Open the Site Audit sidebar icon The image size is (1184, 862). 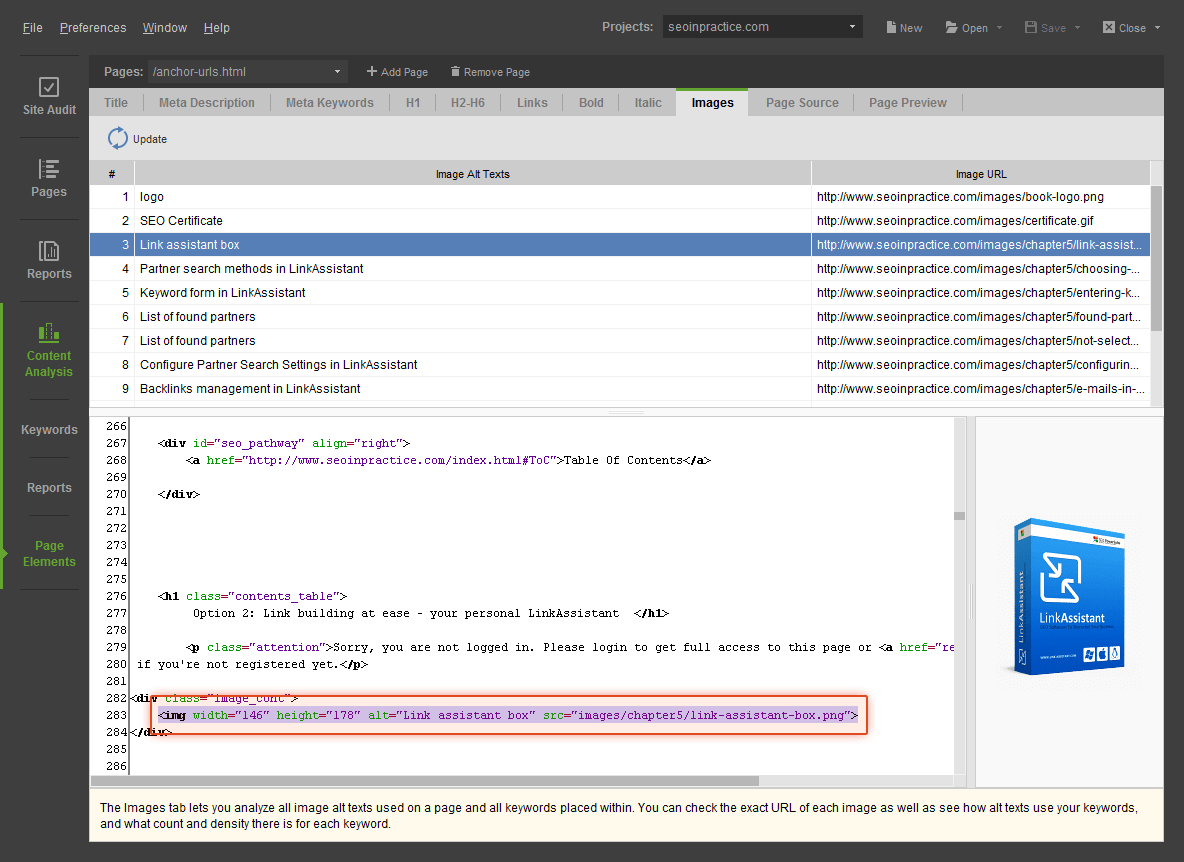click(x=48, y=88)
